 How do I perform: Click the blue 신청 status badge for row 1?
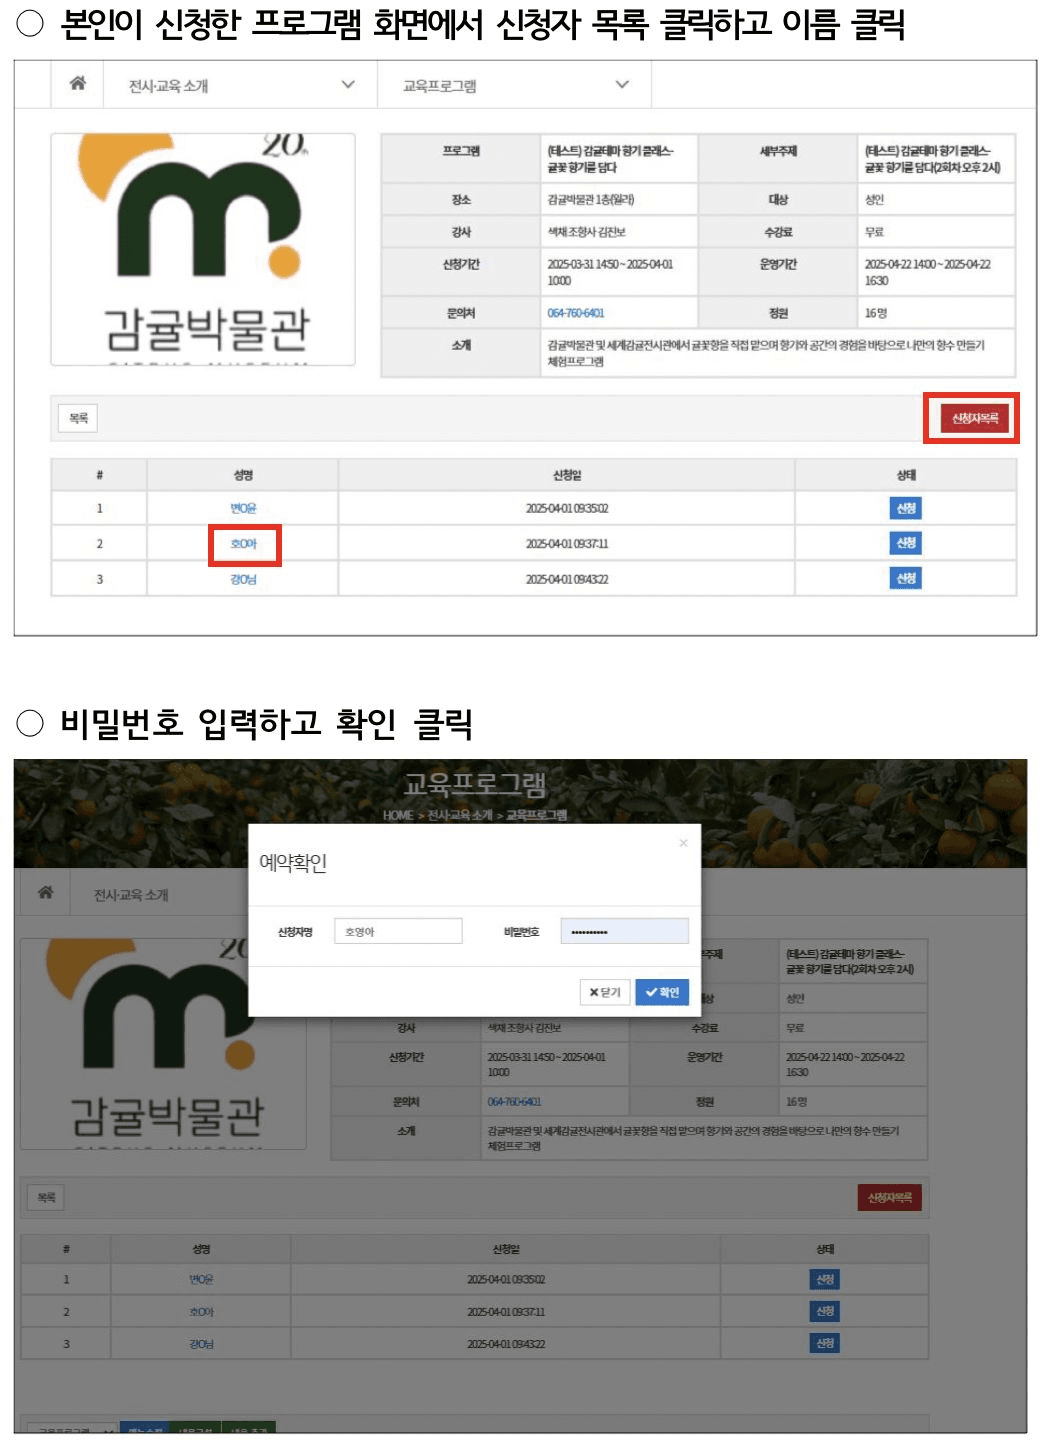point(906,507)
